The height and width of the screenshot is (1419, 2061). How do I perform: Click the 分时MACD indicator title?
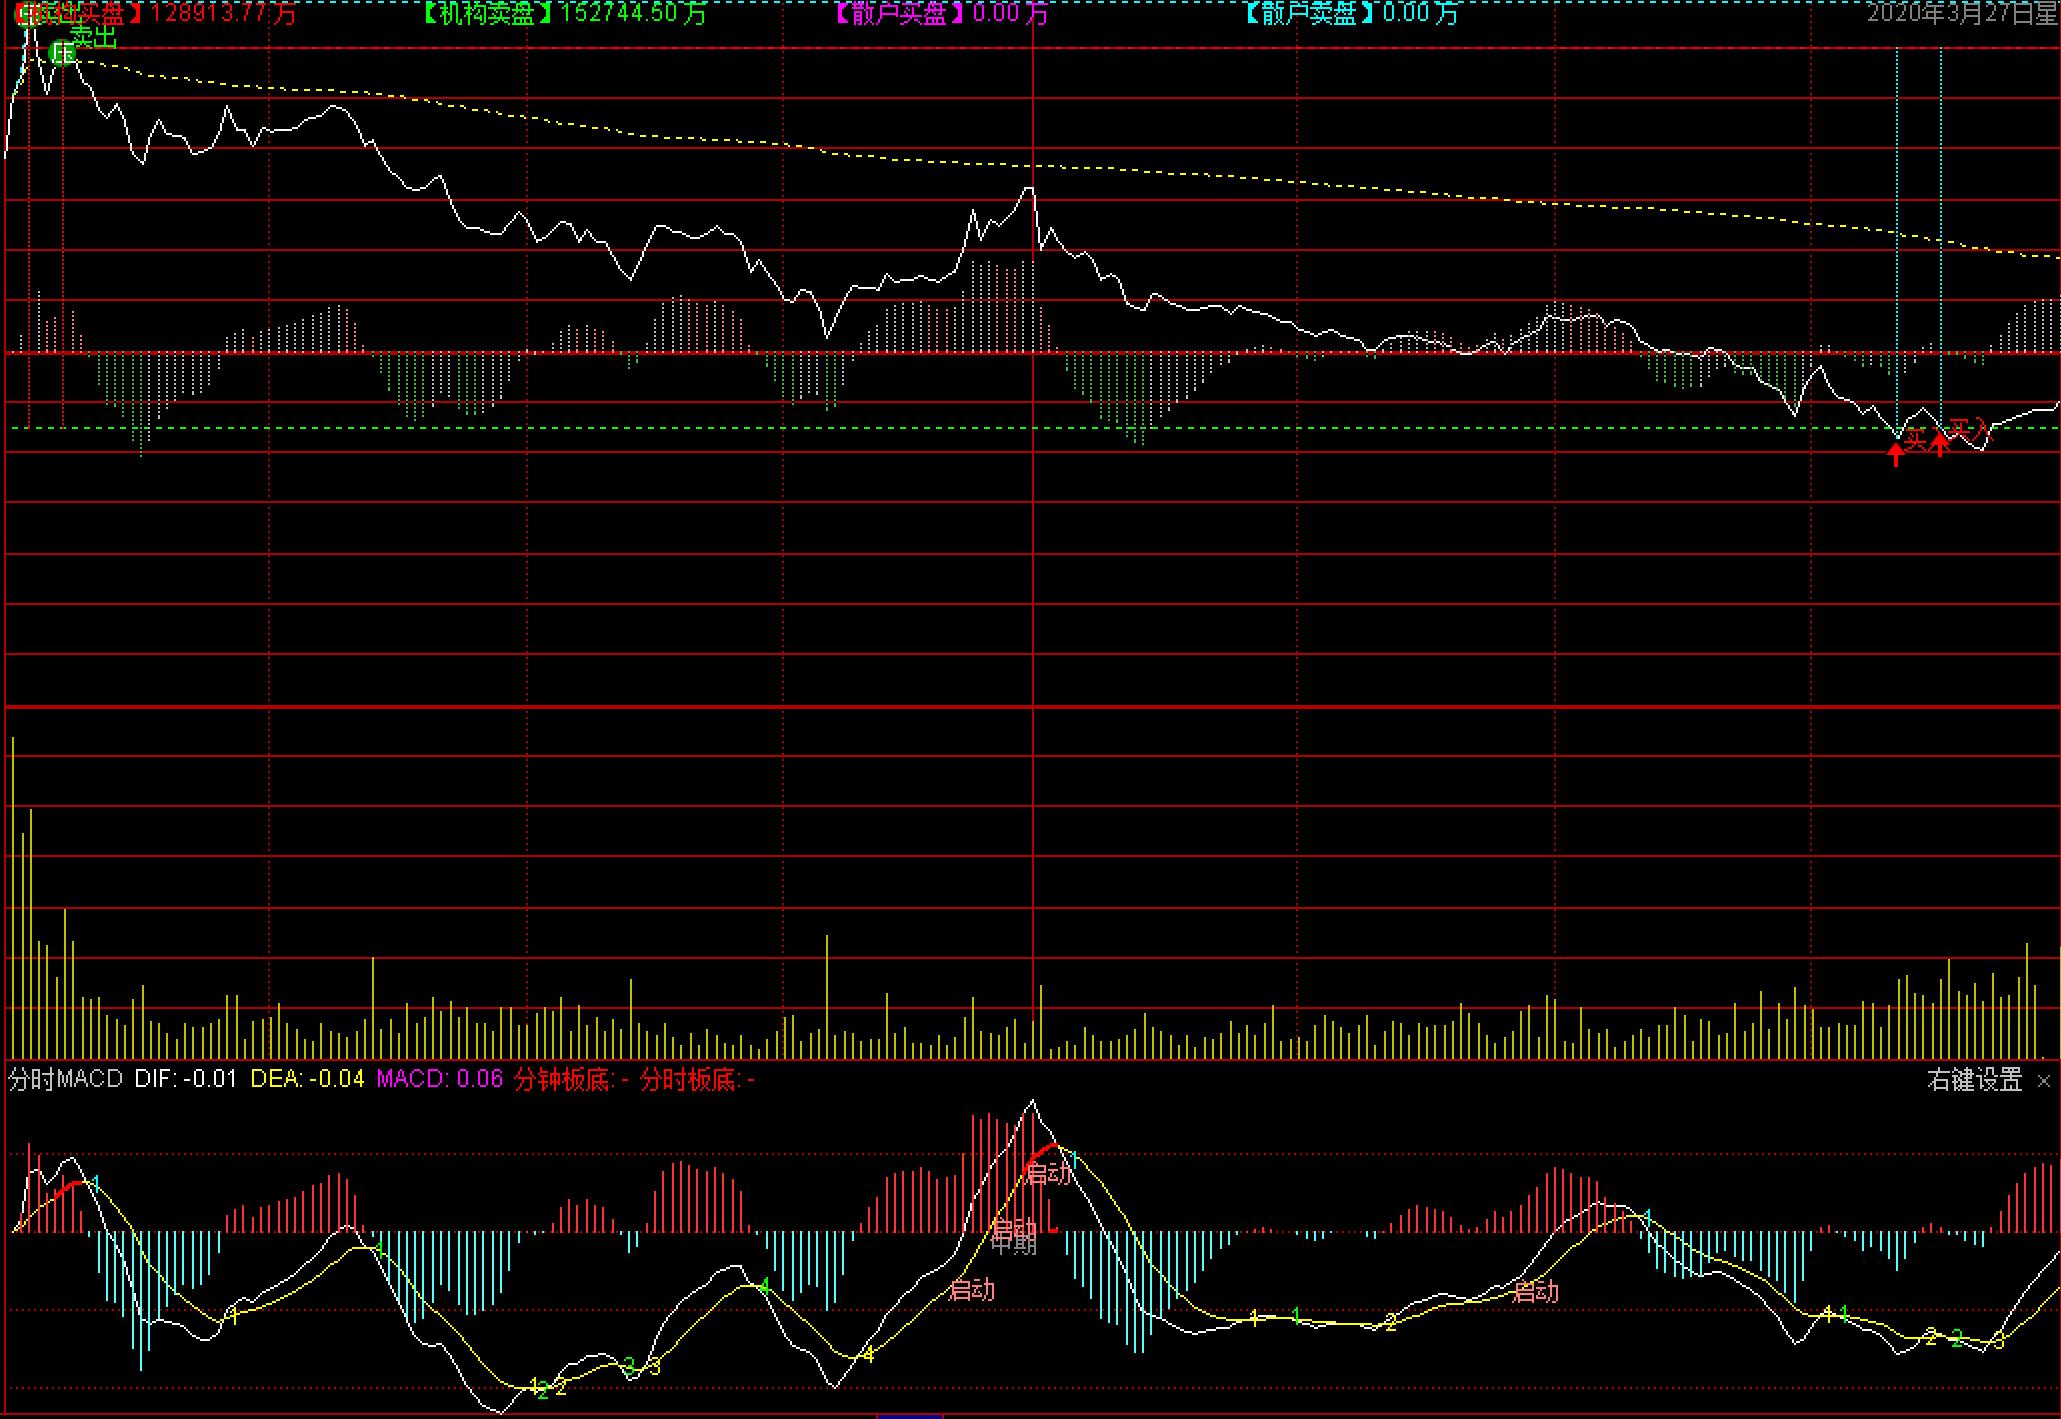coord(65,1080)
